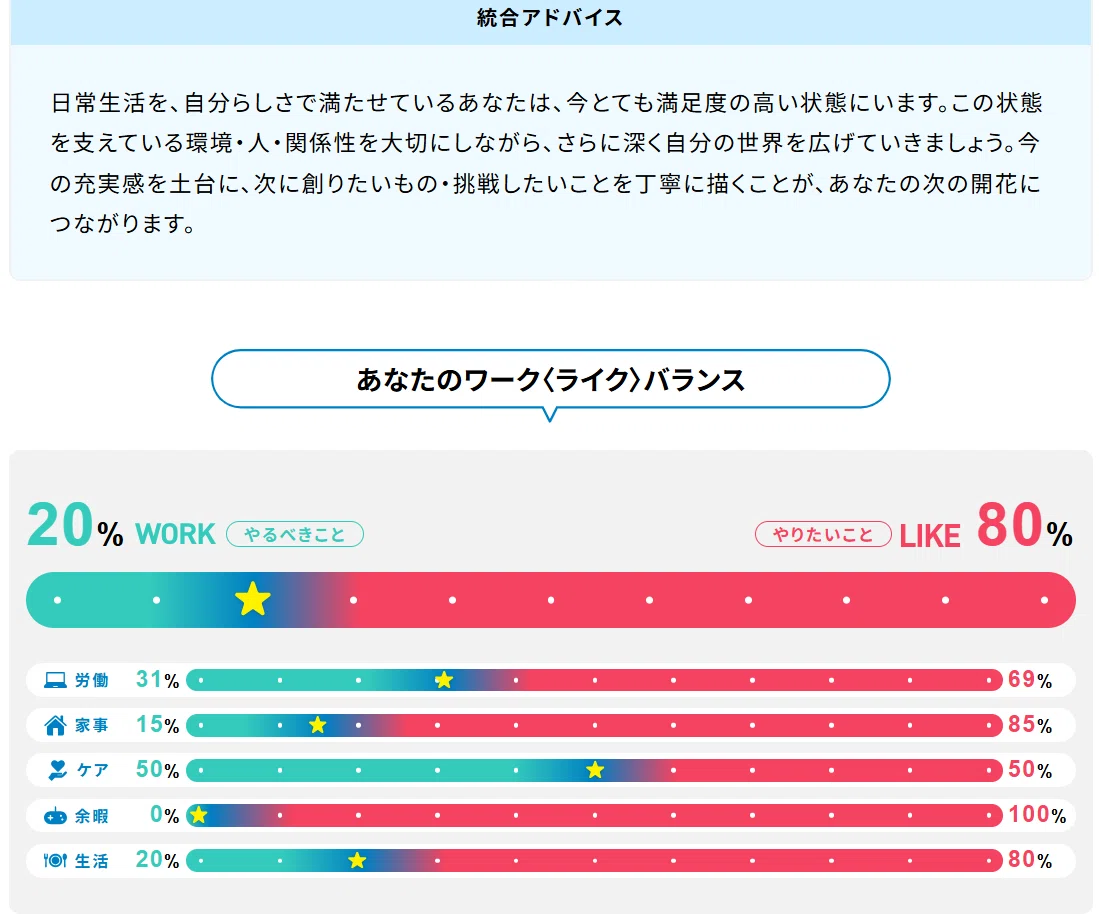Click the 統合アドバイス paragraph text
This screenshot has height=914, width=1099.
(x=545, y=163)
